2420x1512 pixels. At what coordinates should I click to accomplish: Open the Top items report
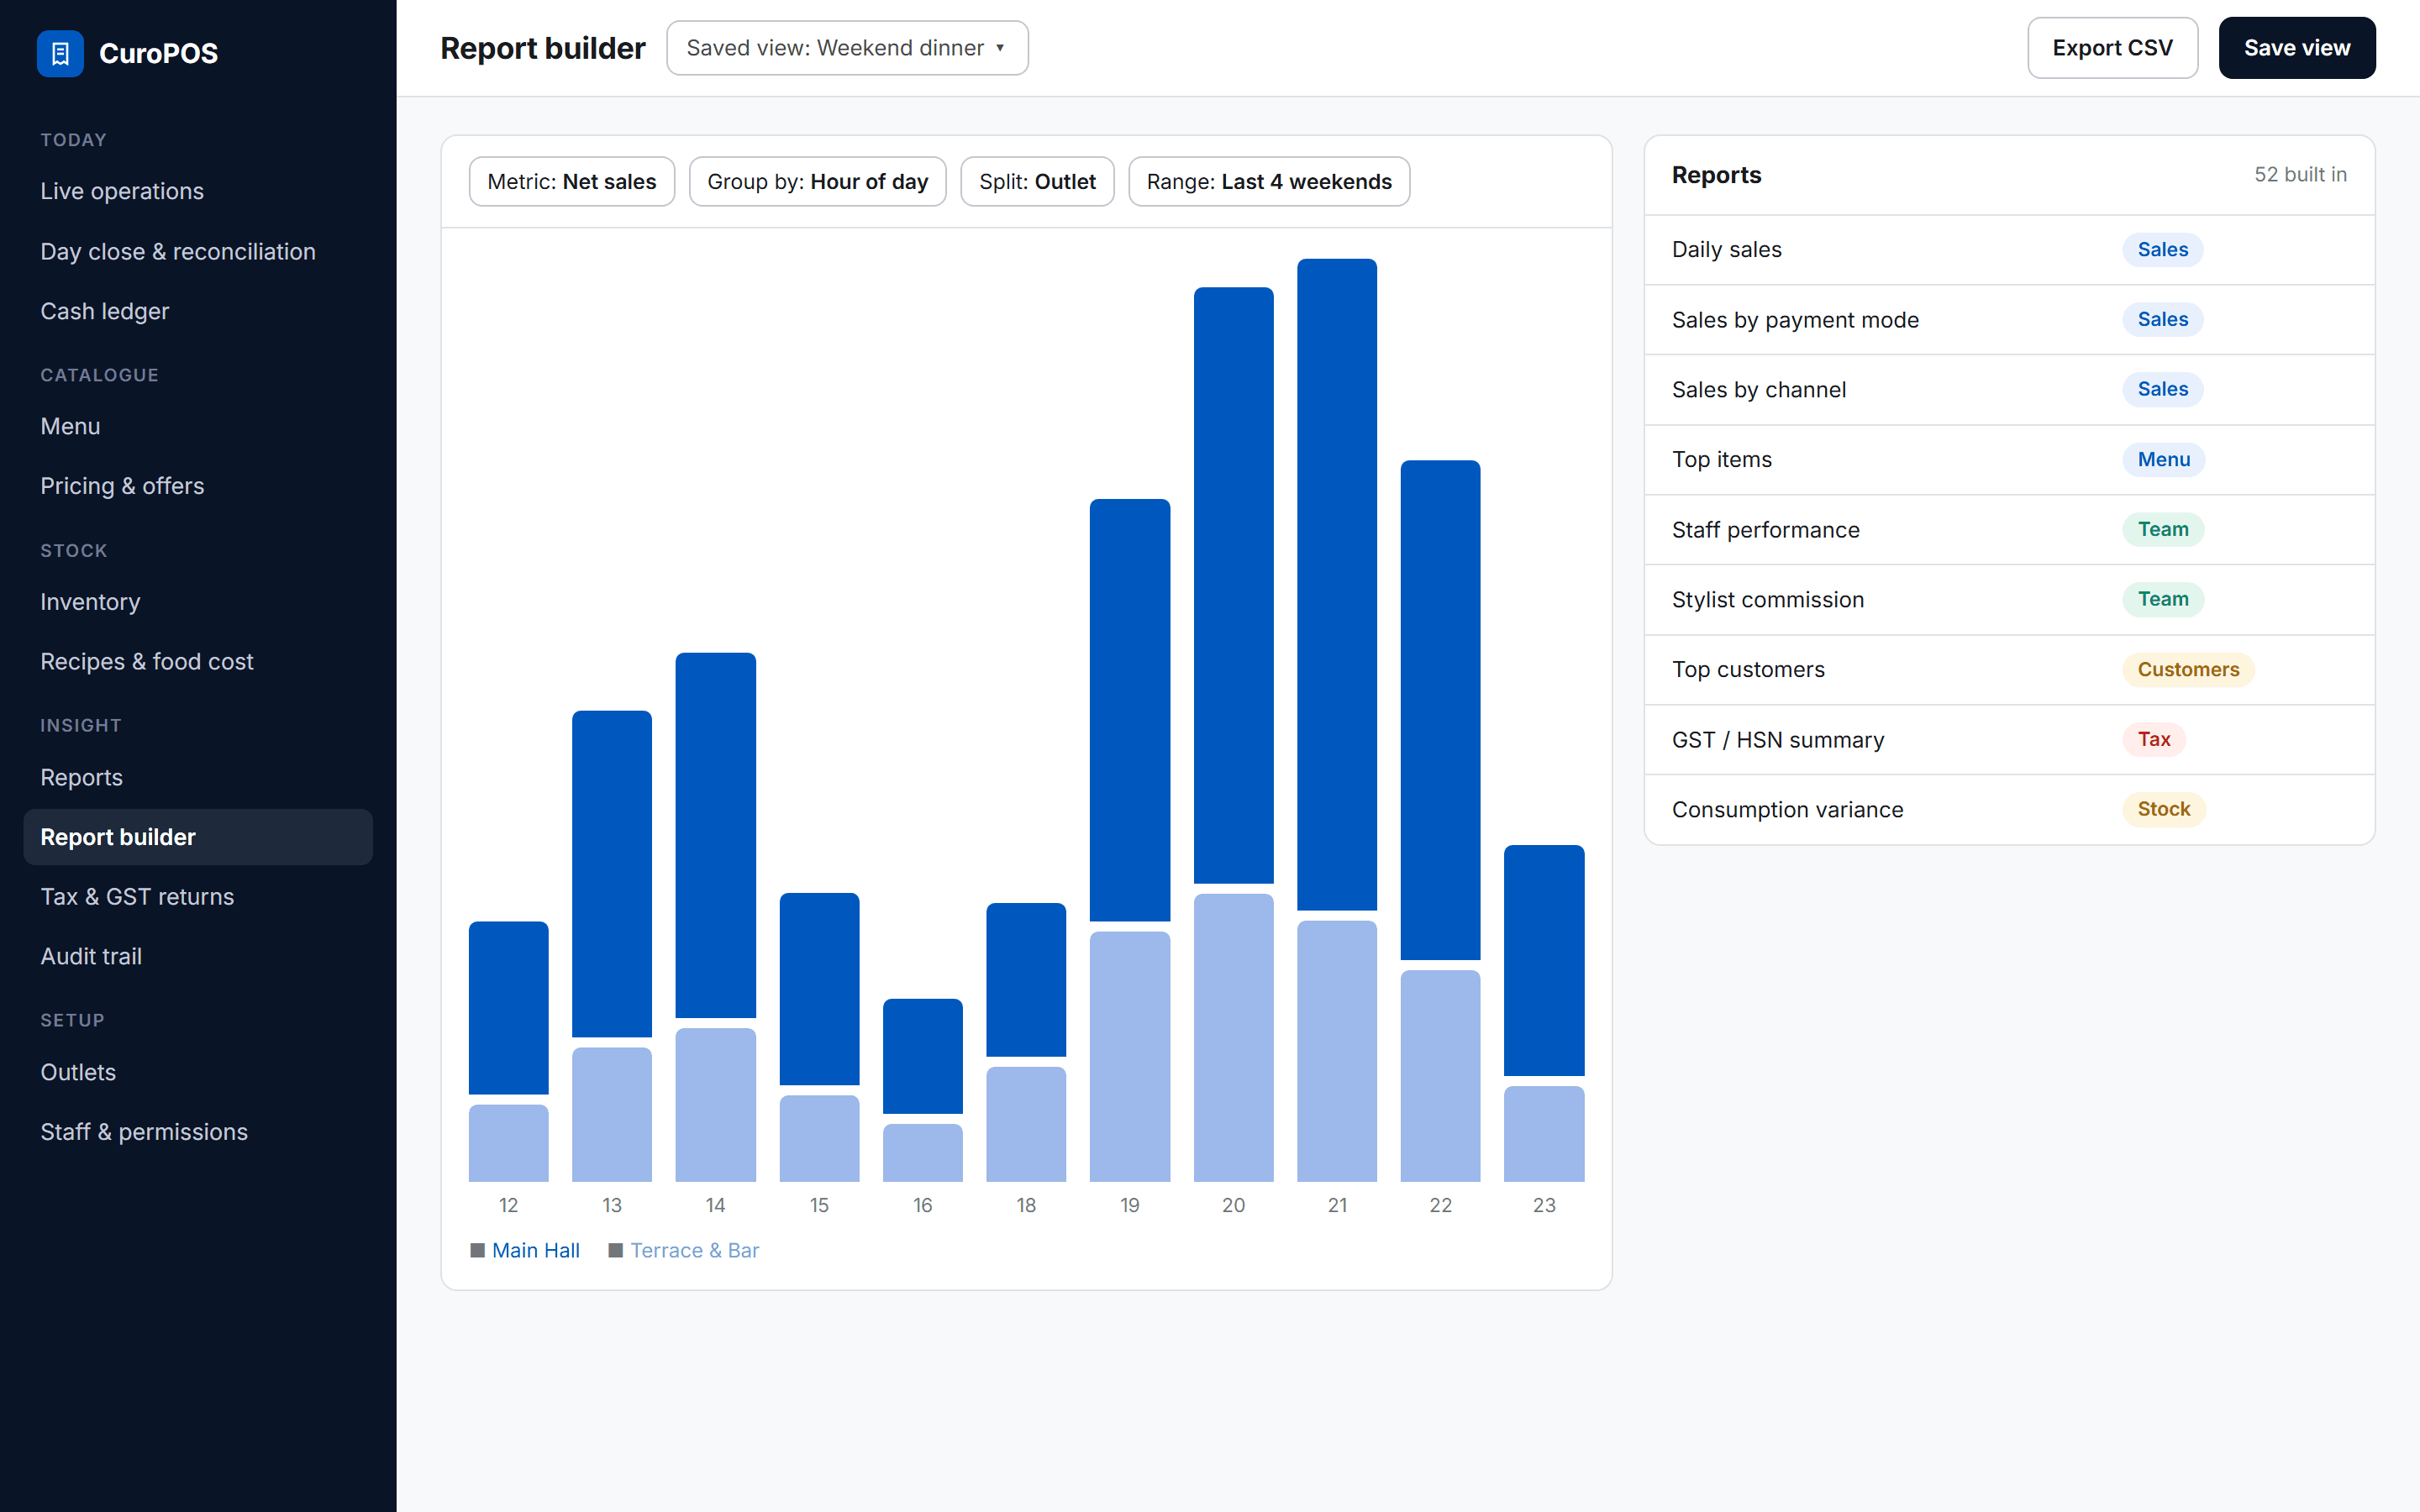pyautogui.click(x=2009, y=460)
